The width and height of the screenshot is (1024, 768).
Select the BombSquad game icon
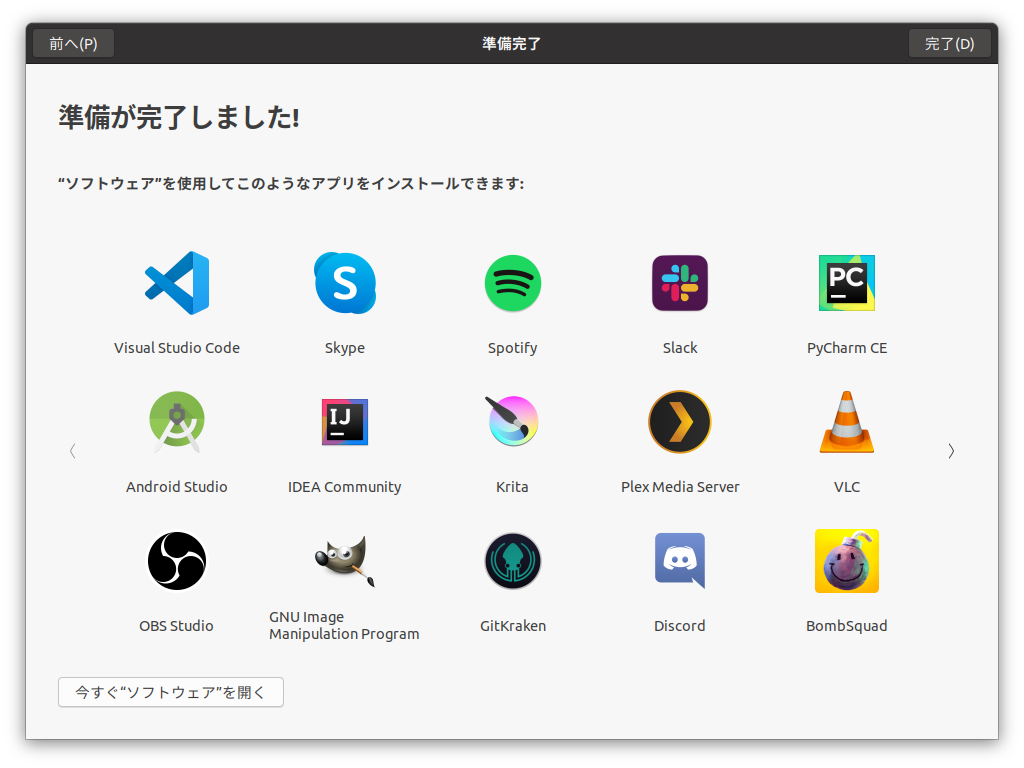(x=847, y=561)
